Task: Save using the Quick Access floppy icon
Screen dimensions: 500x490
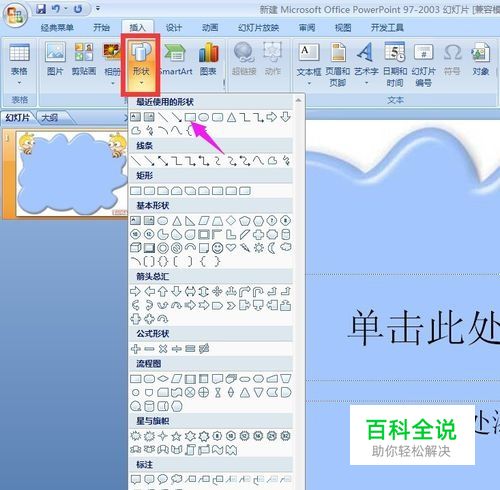Action: pos(41,9)
